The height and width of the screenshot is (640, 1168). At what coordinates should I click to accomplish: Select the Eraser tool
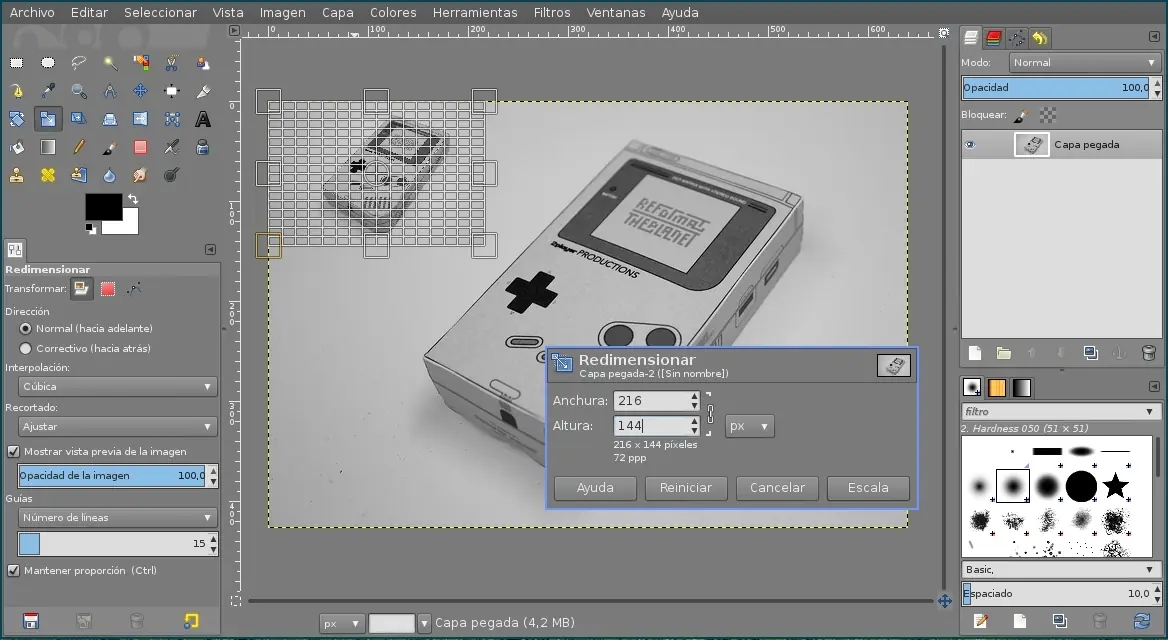(141, 146)
